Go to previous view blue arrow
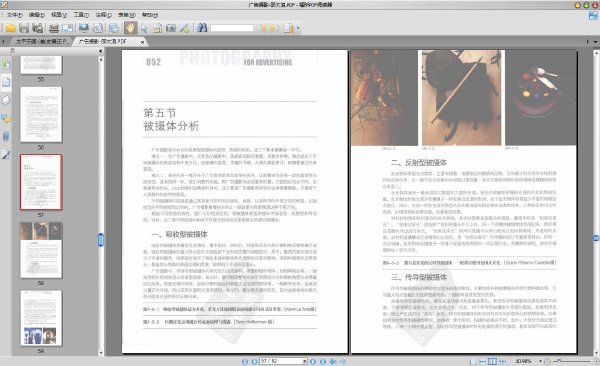 (x=333, y=361)
